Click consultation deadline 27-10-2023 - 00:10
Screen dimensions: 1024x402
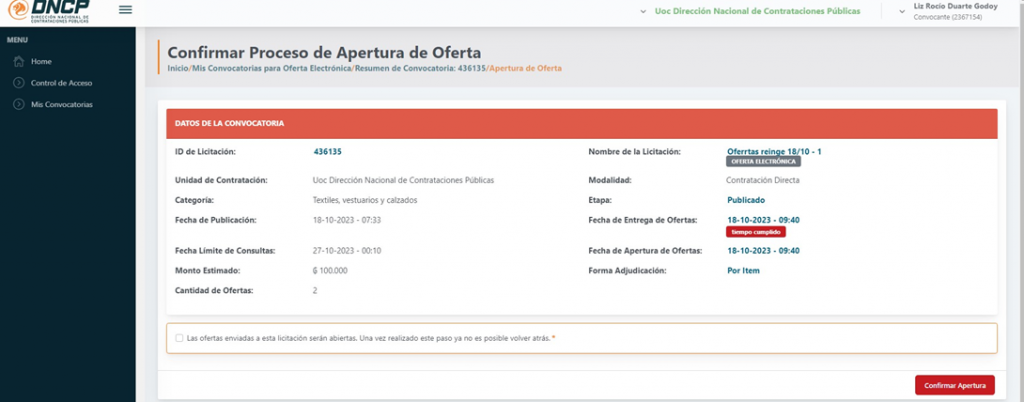point(347,251)
